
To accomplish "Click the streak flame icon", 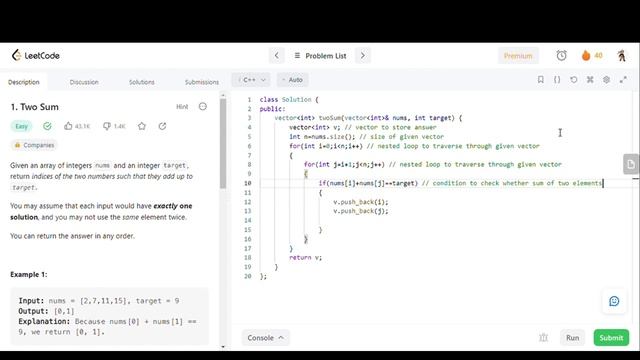I will pyautogui.click(x=586, y=56).
